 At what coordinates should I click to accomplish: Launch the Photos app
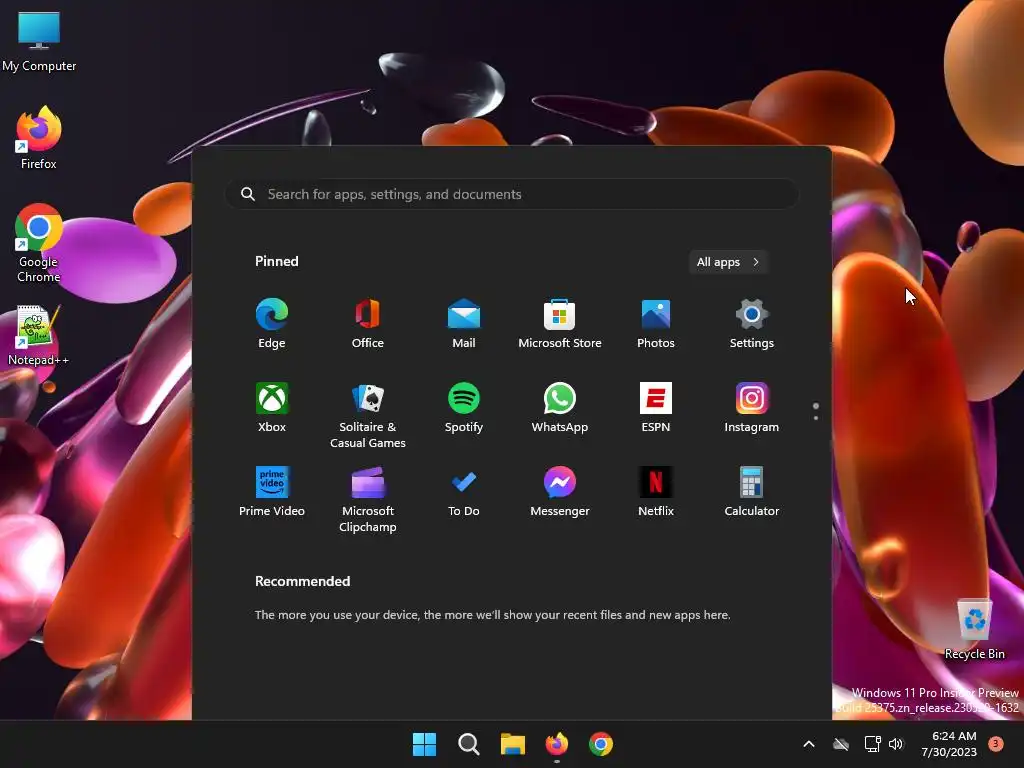click(656, 324)
